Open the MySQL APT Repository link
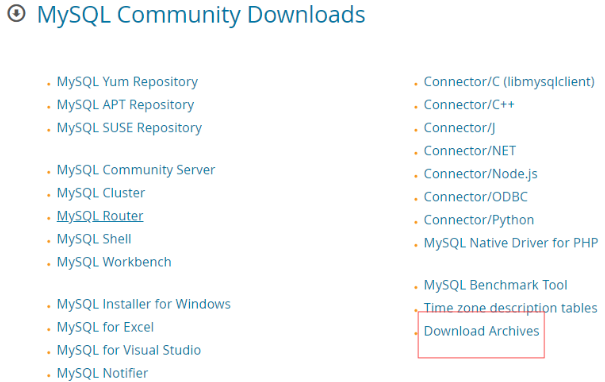605x382 pixels. coord(125,105)
